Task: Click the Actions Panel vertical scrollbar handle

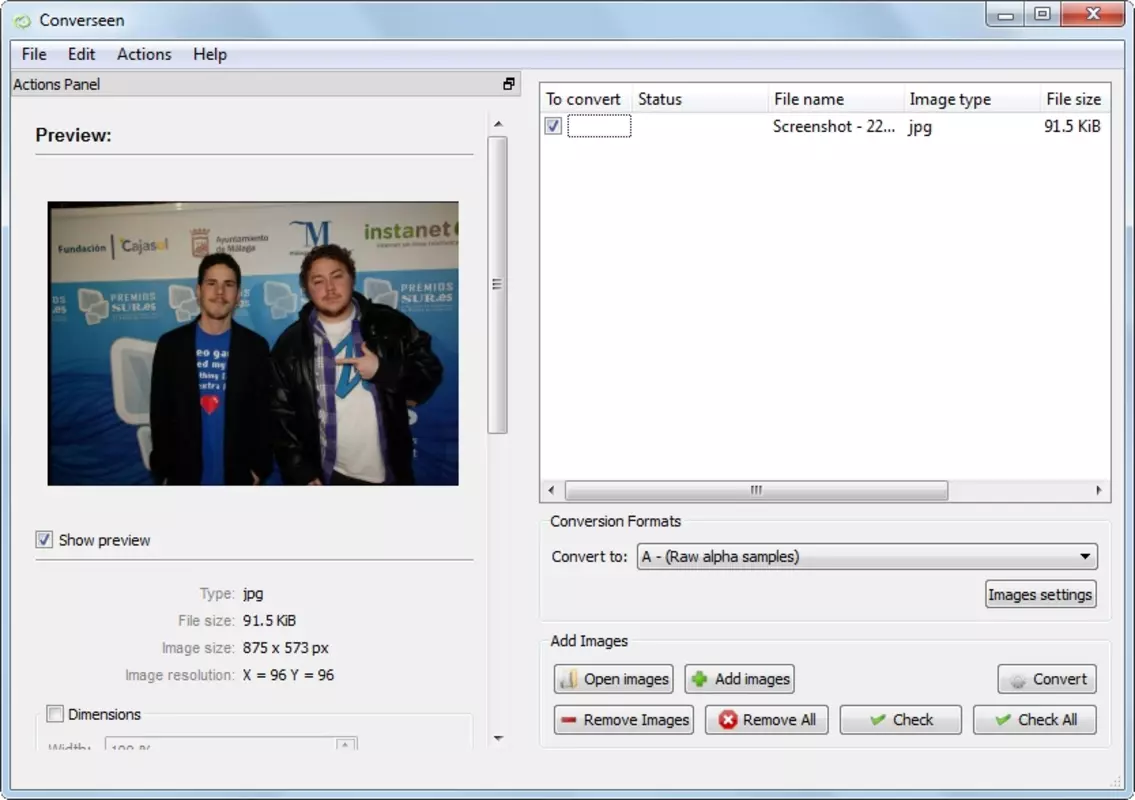Action: 497,285
